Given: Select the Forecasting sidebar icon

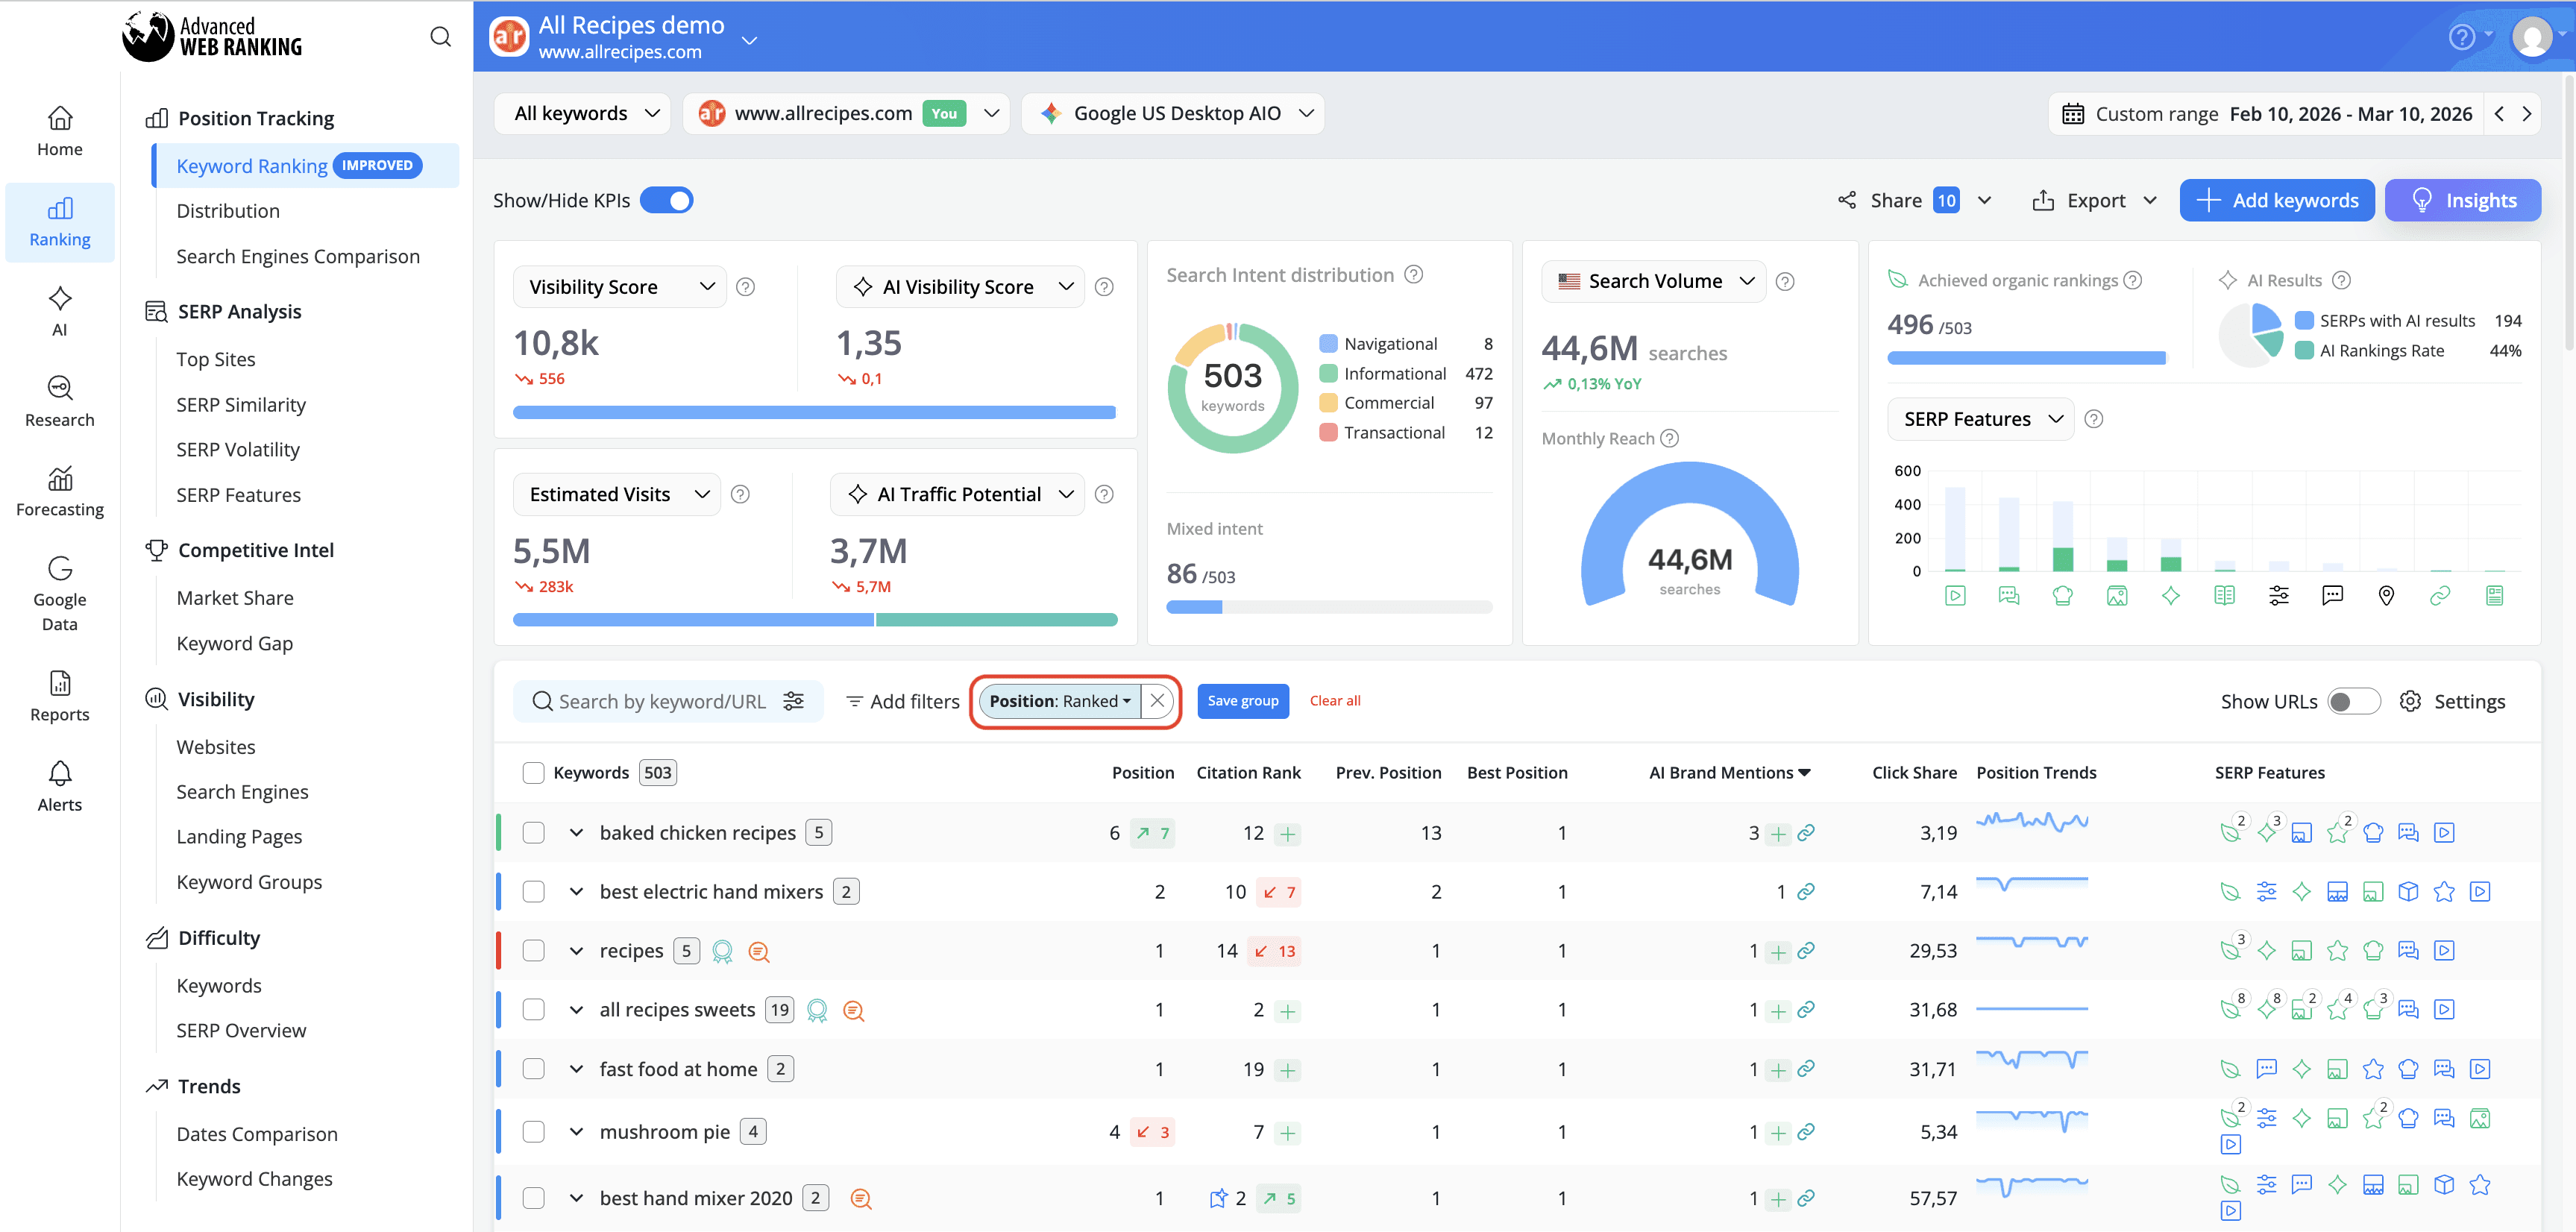Looking at the screenshot, I should 59,490.
